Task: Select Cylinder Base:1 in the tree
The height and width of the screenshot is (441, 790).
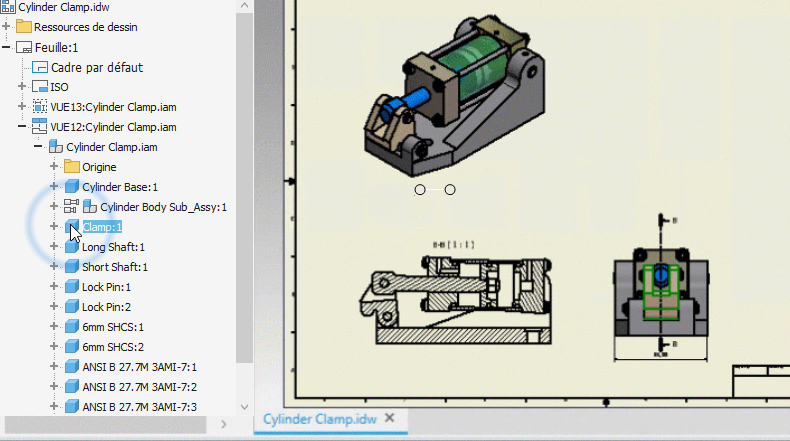Action: (x=120, y=187)
